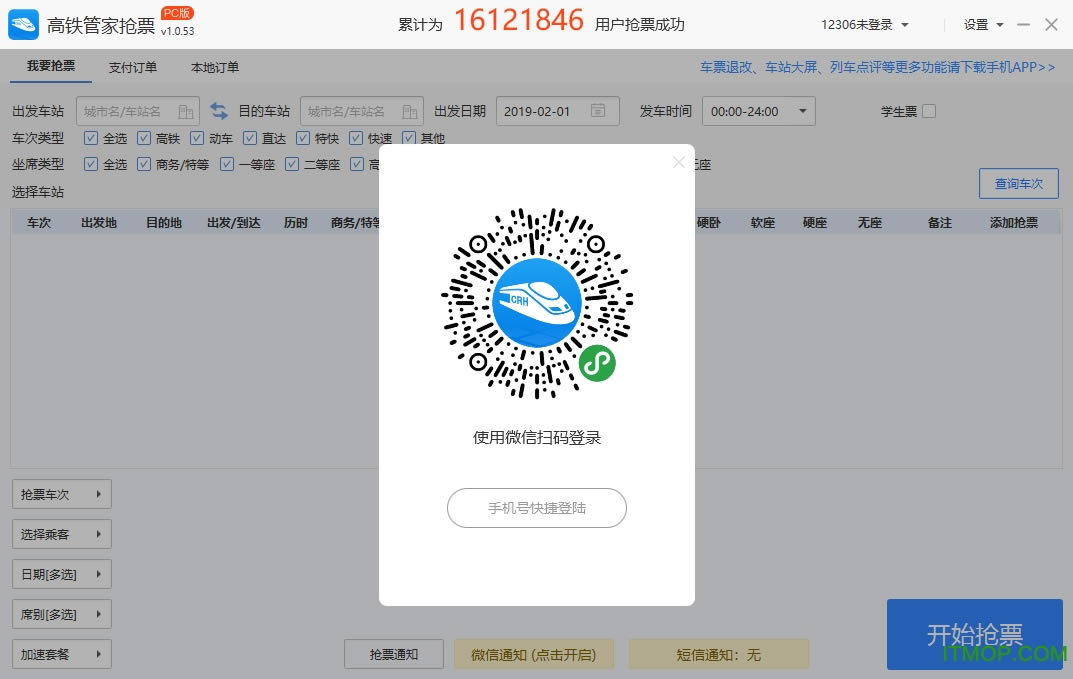Screen dimensions: 1073x679
Task: Click the 目的地 column header
Action: pyautogui.click(x=164, y=222)
